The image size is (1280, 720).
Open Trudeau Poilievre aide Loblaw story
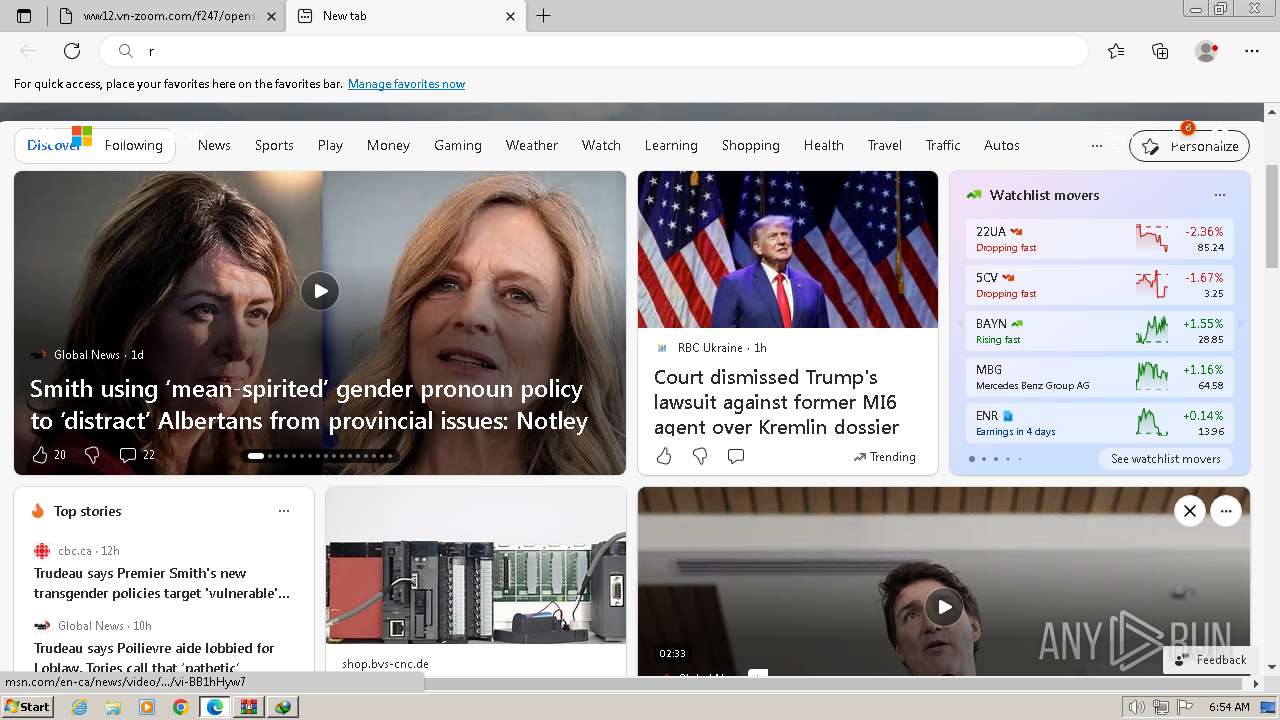click(154, 657)
